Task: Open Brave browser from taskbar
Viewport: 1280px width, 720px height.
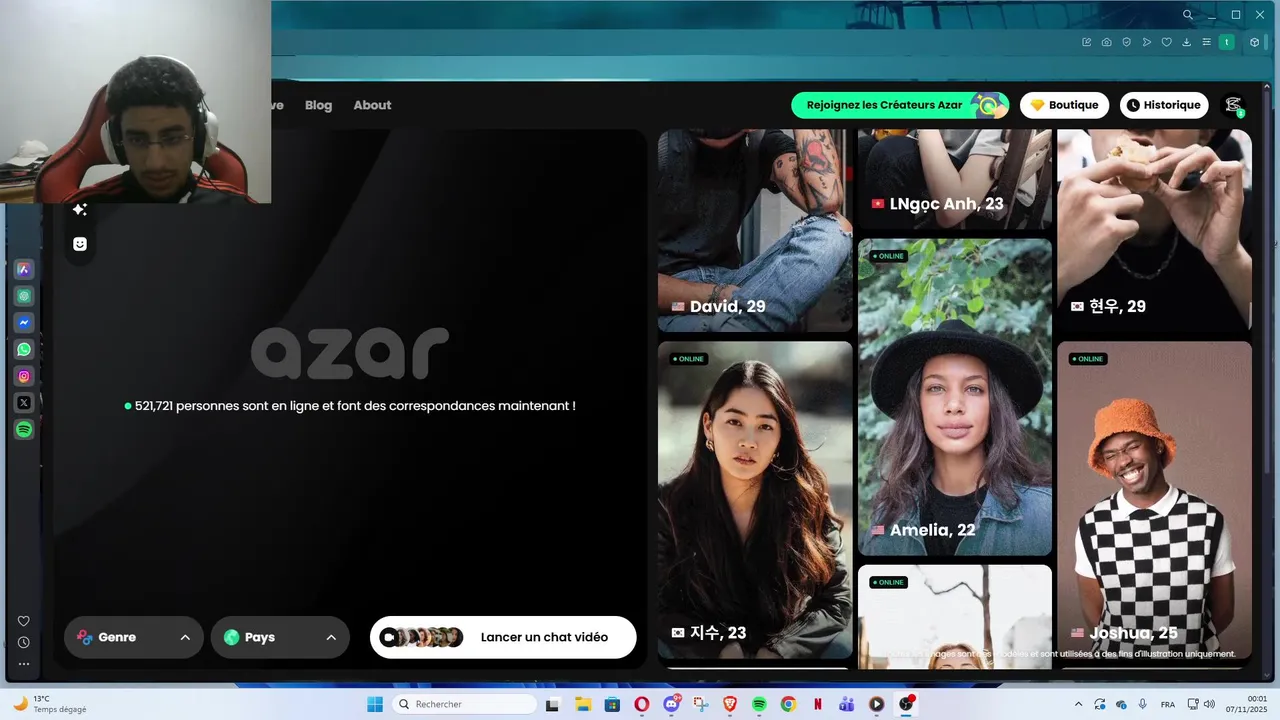Action: [x=730, y=704]
